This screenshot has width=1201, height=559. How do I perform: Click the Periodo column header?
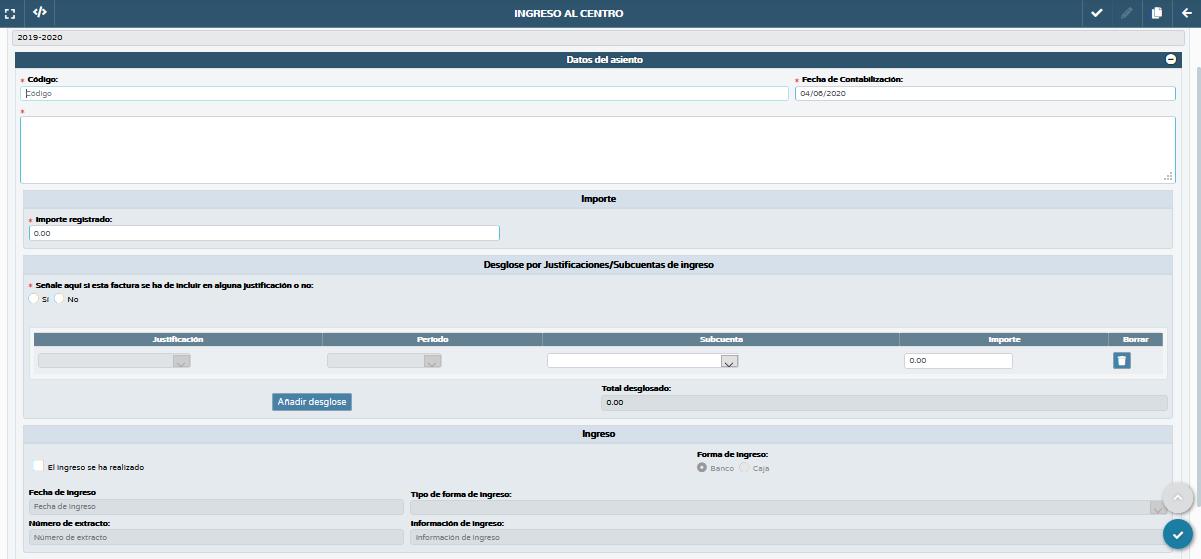click(432, 339)
